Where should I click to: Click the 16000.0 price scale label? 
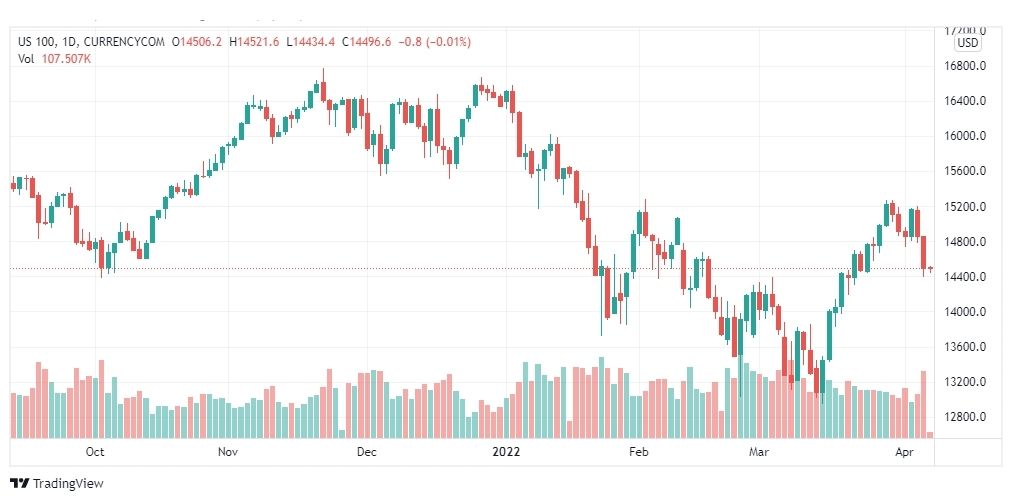pos(965,136)
